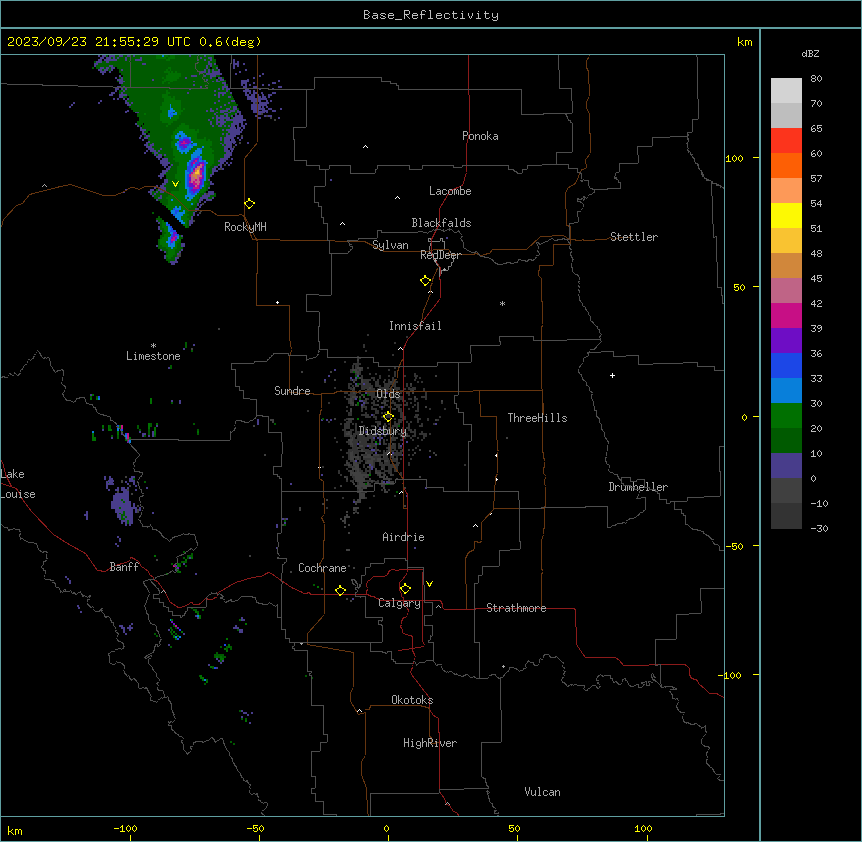Image resolution: width=862 pixels, height=842 pixels.
Task: Click the -100 tick on the bottom axis
Action: (125, 828)
